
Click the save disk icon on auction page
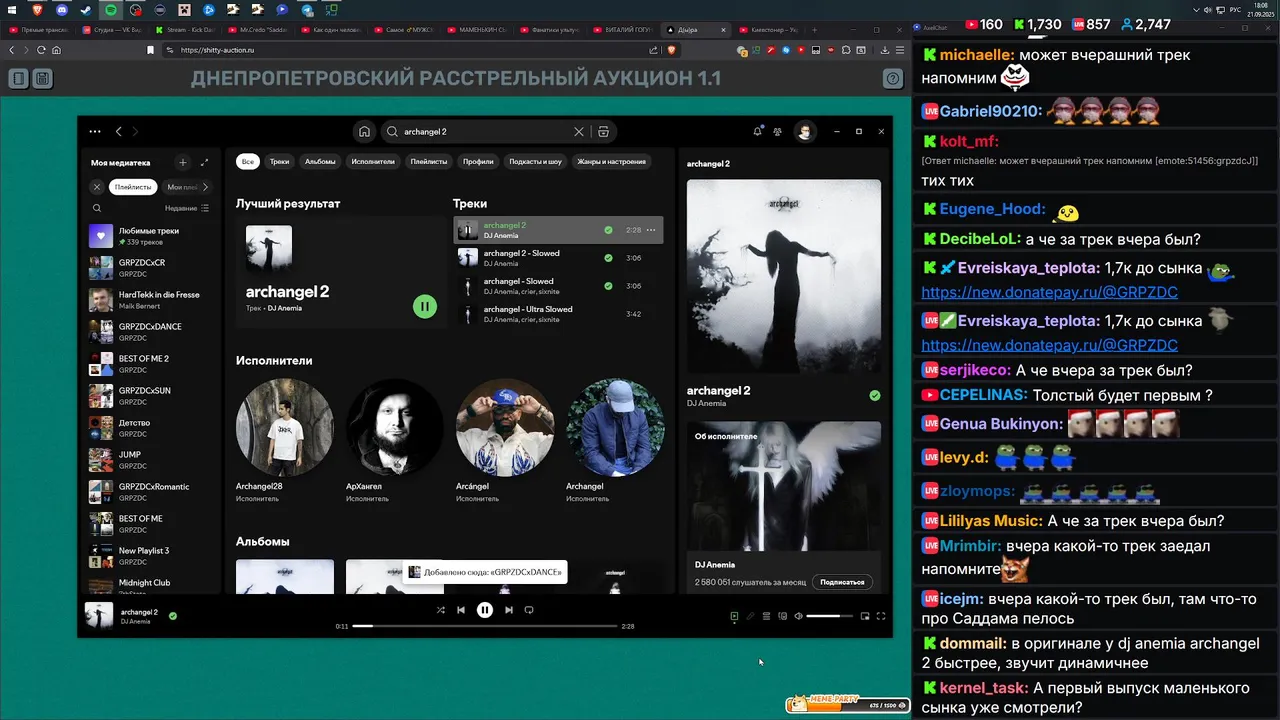(42, 78)
